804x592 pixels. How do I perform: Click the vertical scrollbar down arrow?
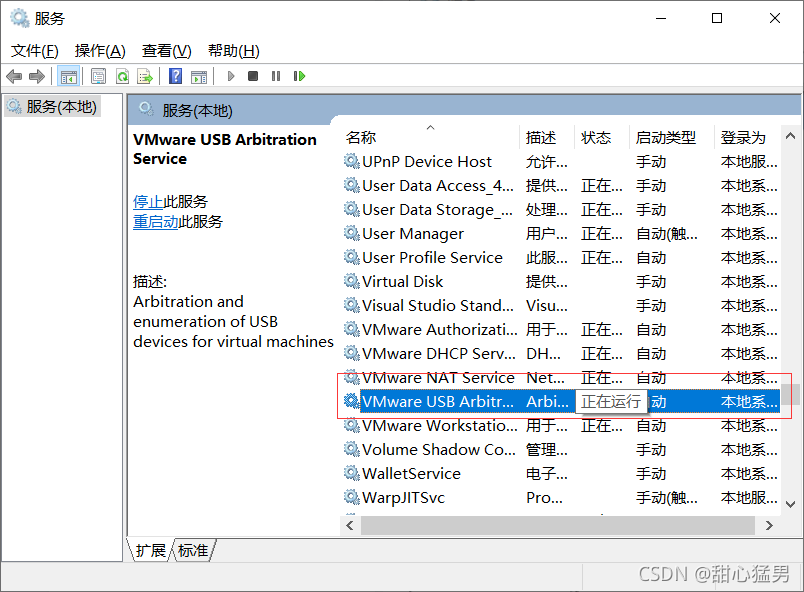791,504
